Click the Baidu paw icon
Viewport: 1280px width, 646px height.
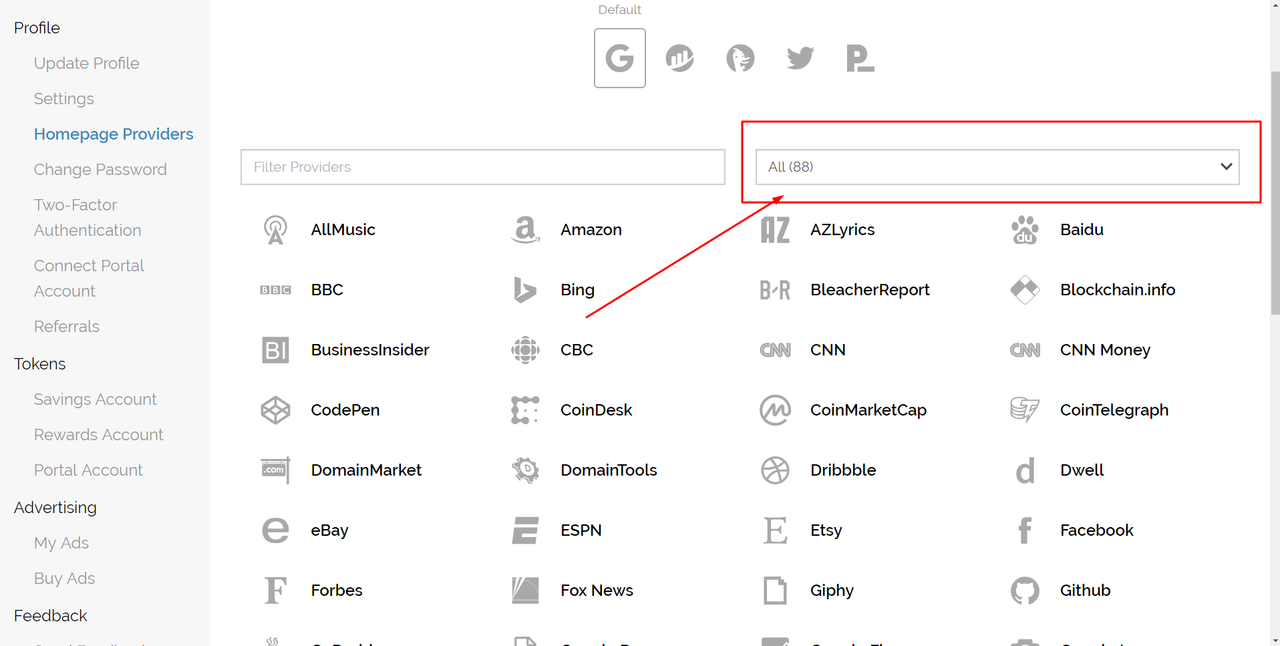coord(1025,230)
